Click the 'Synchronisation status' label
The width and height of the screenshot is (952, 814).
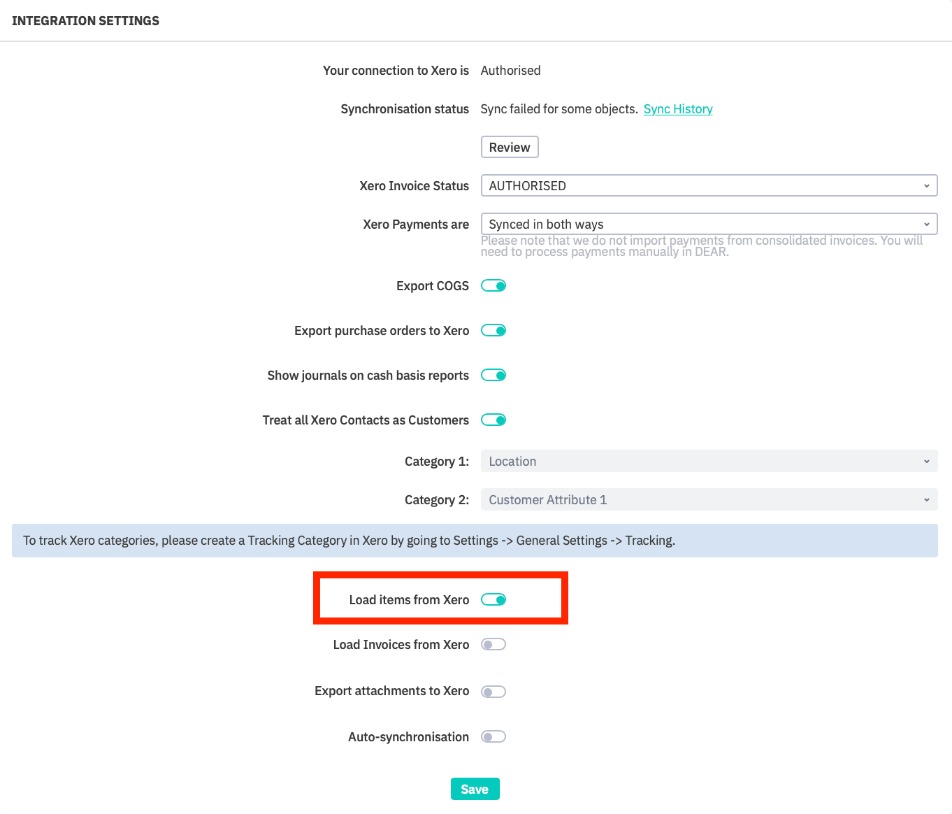click(404, 109)
